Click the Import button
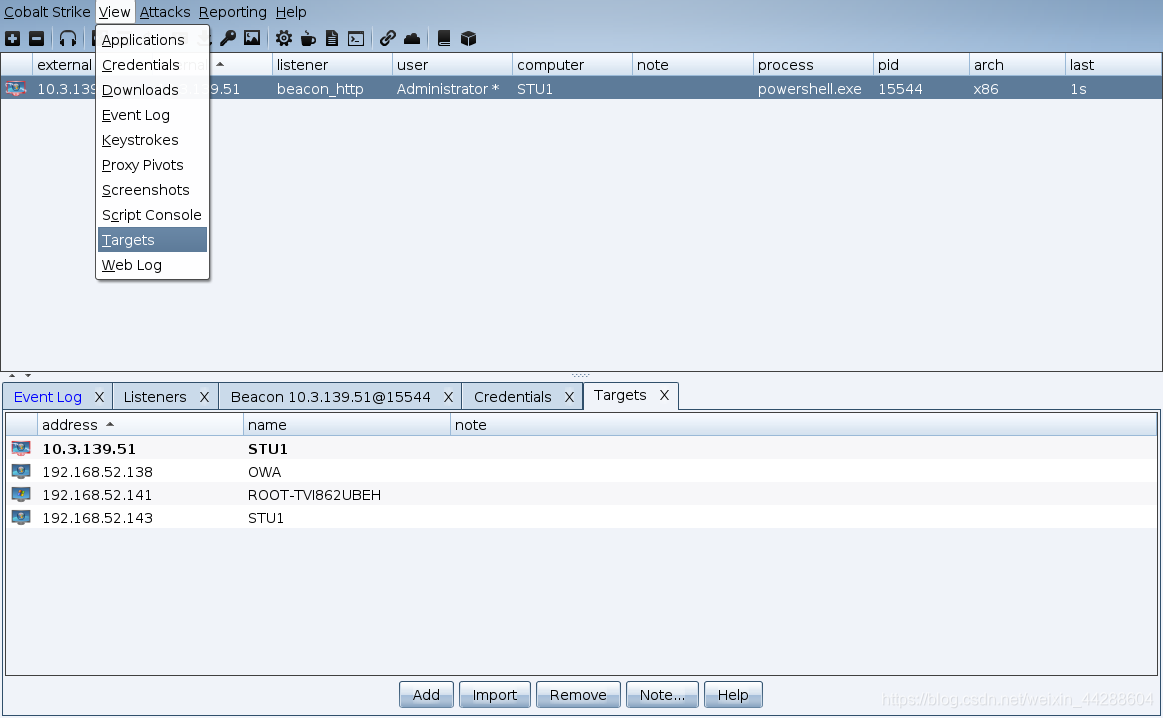Screen dimensions: 1163x718 (x=495, y=695)
